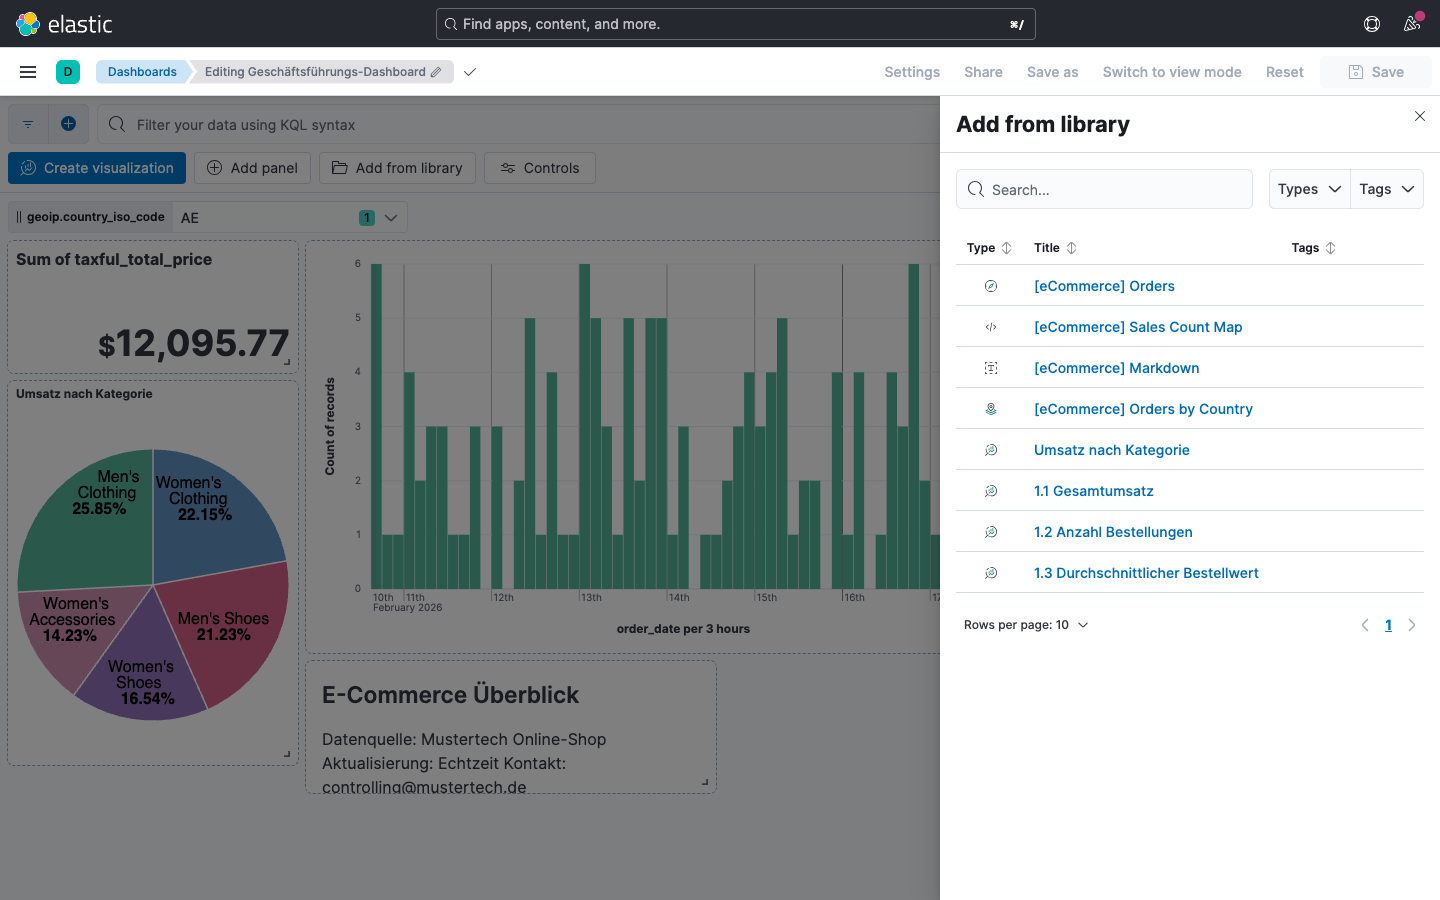Navigate to the Dashboards breadcrumb

click(142, 71)
